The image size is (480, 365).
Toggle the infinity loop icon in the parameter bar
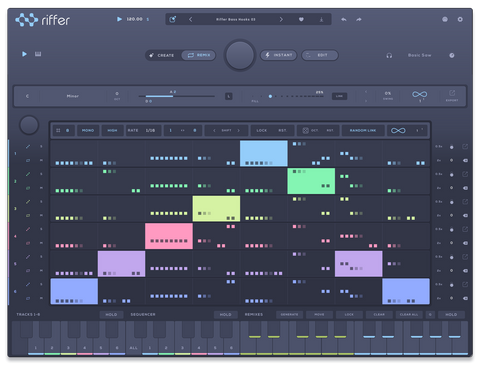[419, 94]
